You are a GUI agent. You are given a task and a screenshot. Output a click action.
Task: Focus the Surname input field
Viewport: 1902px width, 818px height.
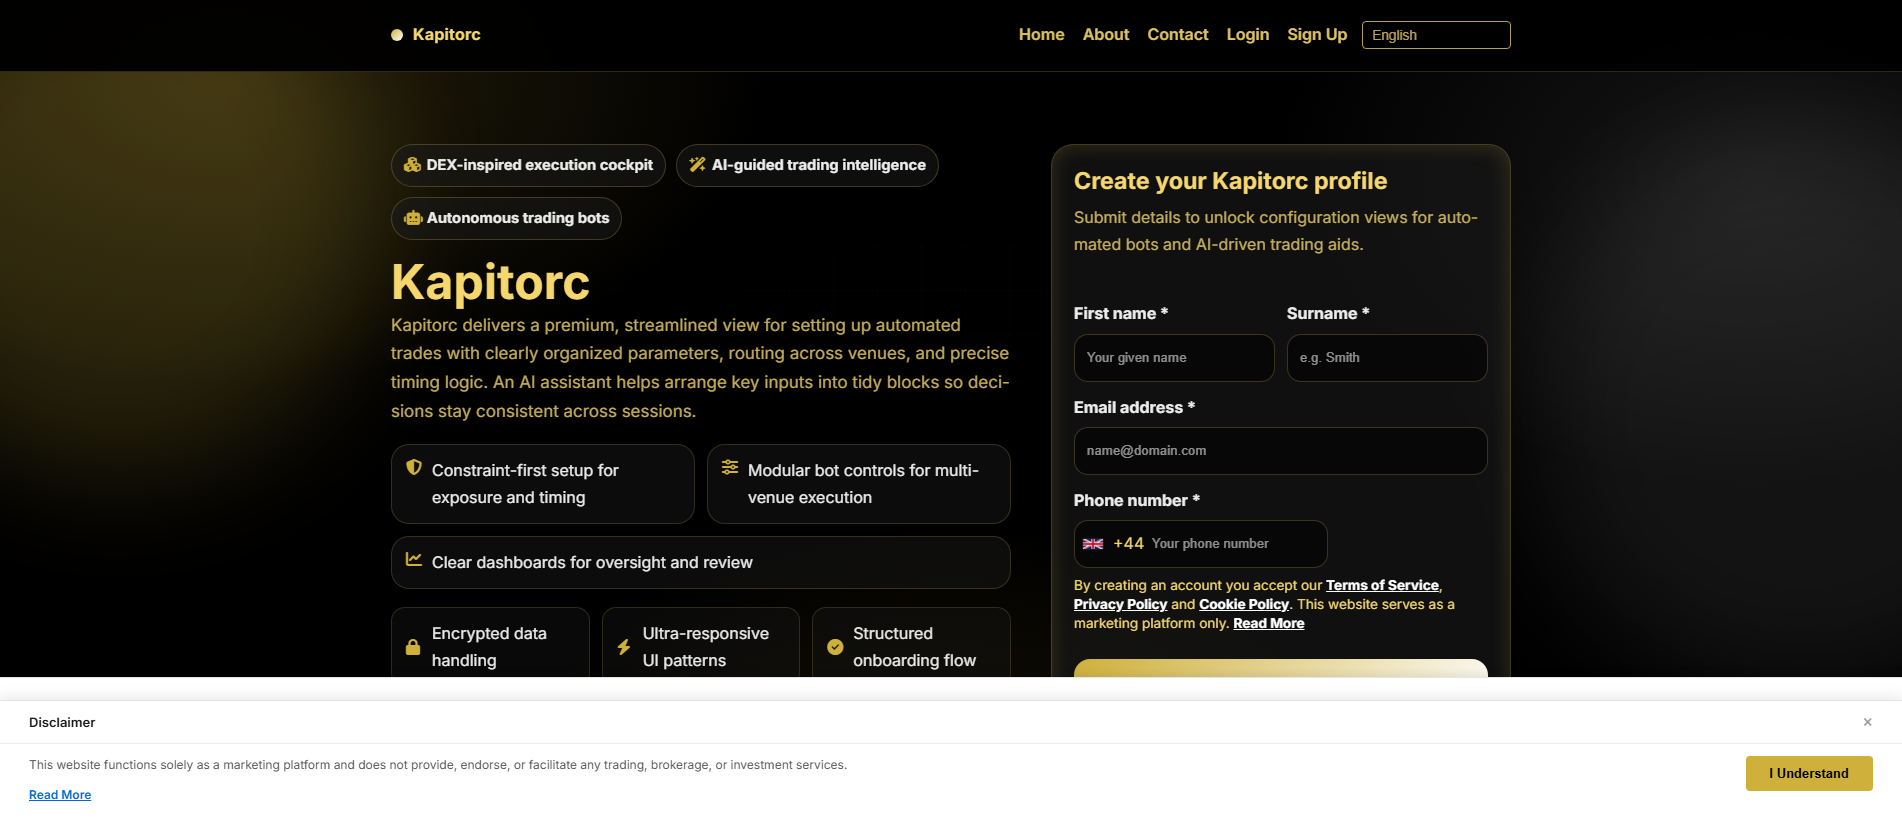[1387, 358]
